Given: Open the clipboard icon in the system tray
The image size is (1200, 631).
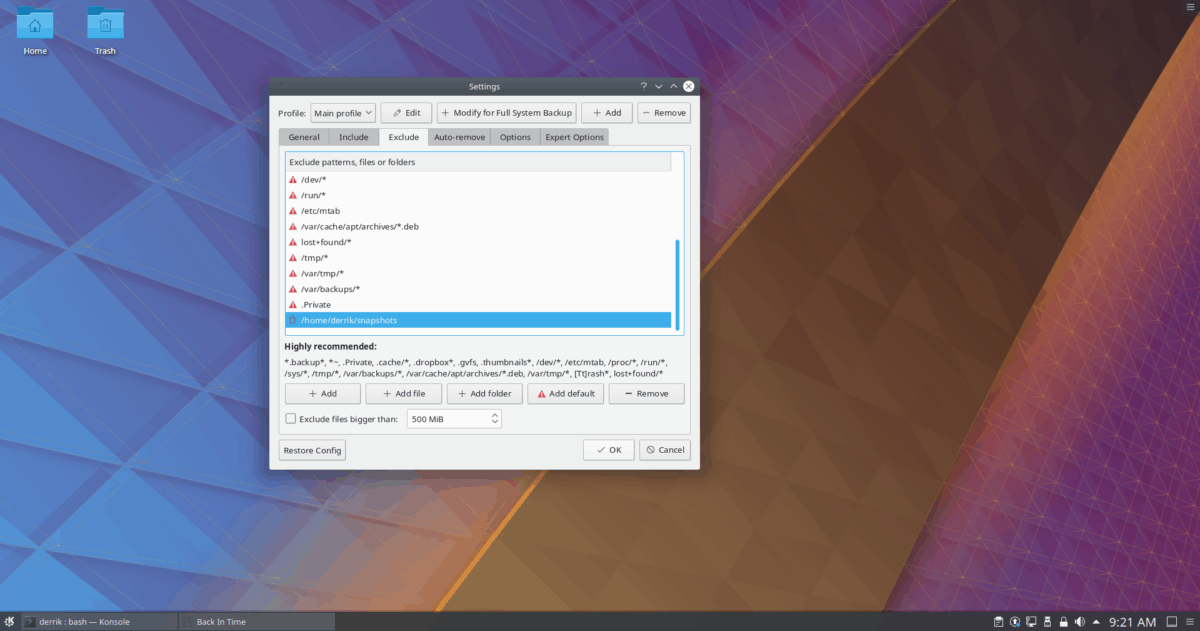Looking at the screenshot, I should coord(998,621).
